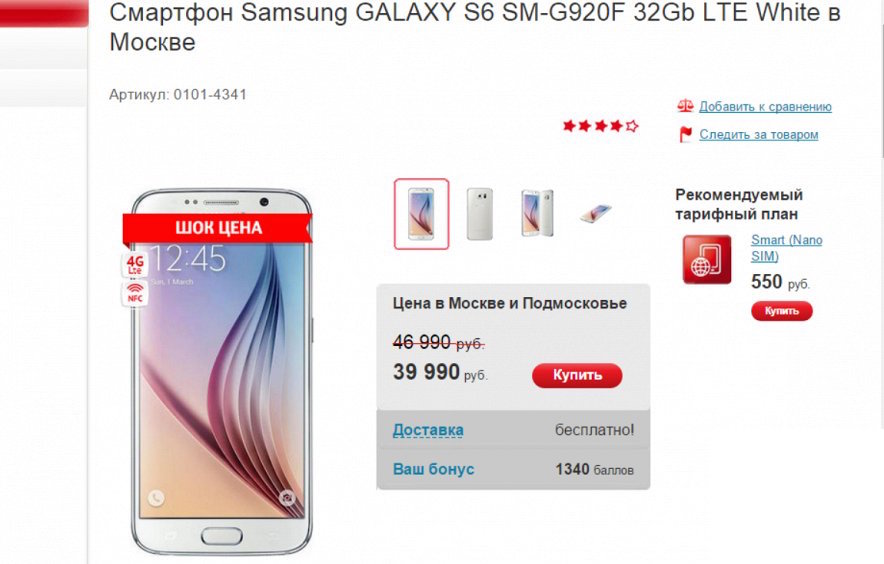Open the Добавить к сравнению link
Image resolution: width=884 pixels, height=564 pixels.
tap(765, 107)
